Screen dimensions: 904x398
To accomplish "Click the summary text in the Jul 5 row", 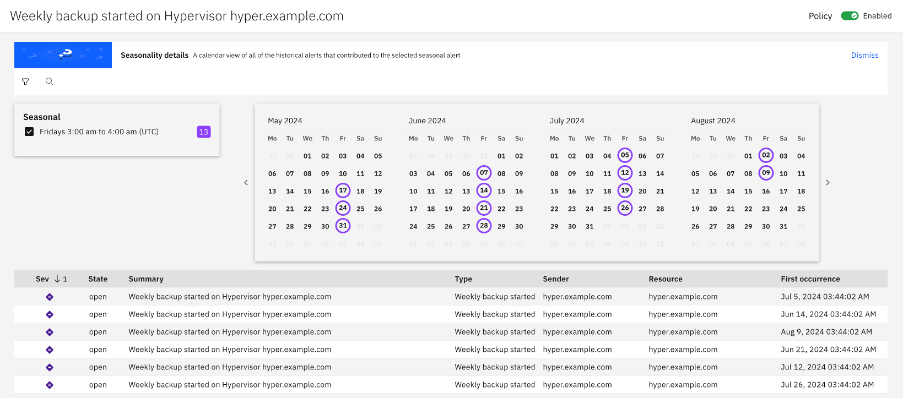I will tap(230, 297).
